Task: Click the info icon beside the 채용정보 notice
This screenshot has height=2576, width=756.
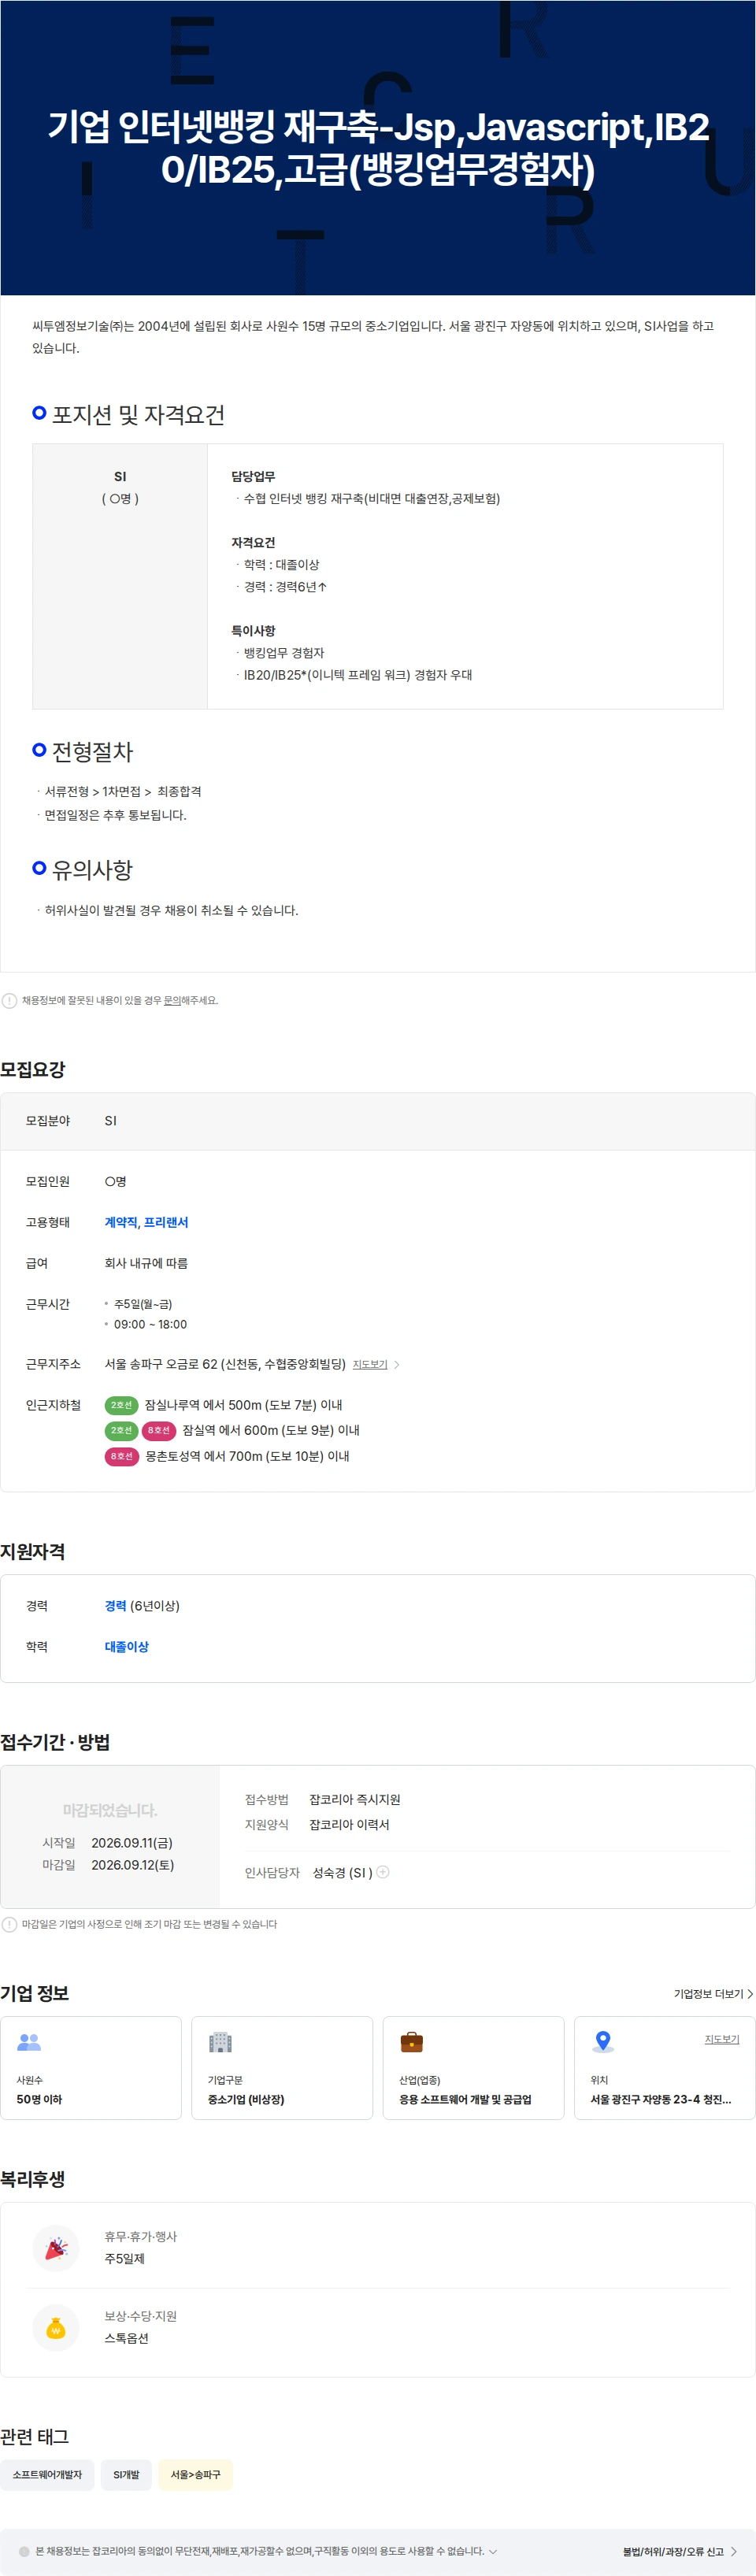Action: coord(9,1000)
